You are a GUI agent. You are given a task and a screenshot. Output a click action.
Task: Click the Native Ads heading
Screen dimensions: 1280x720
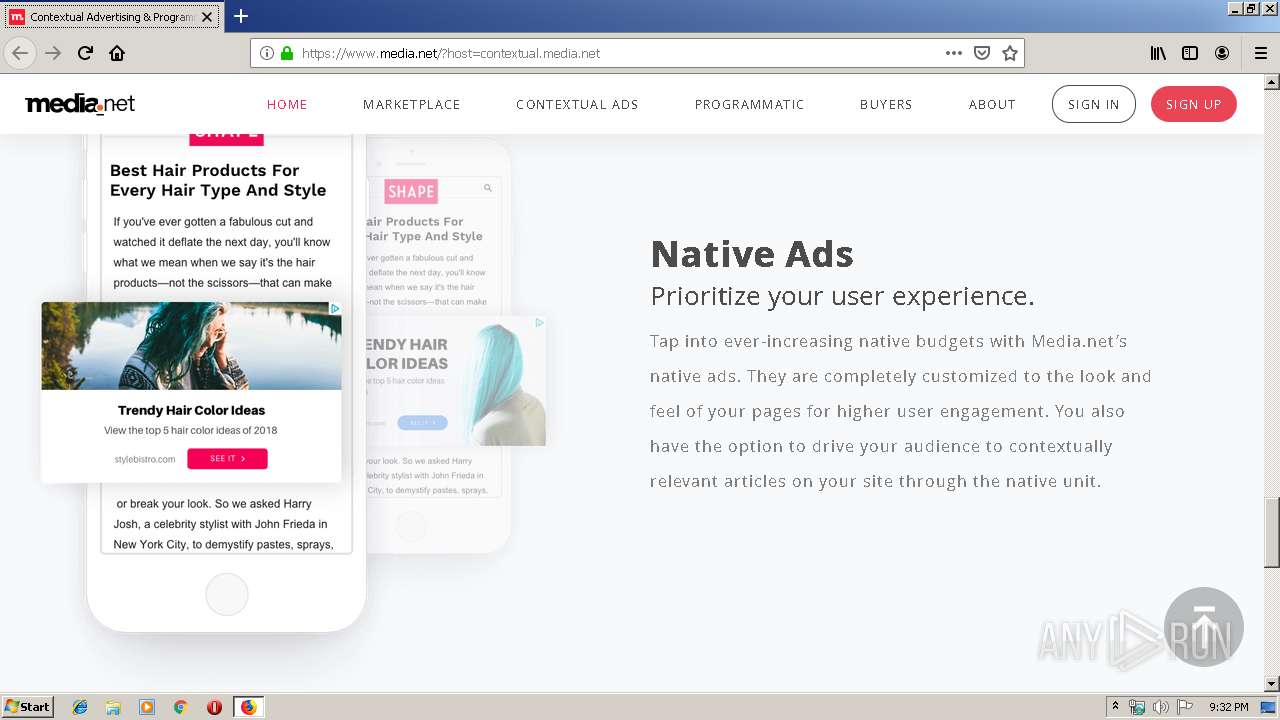pyautogui.click(x=752, y=254)
